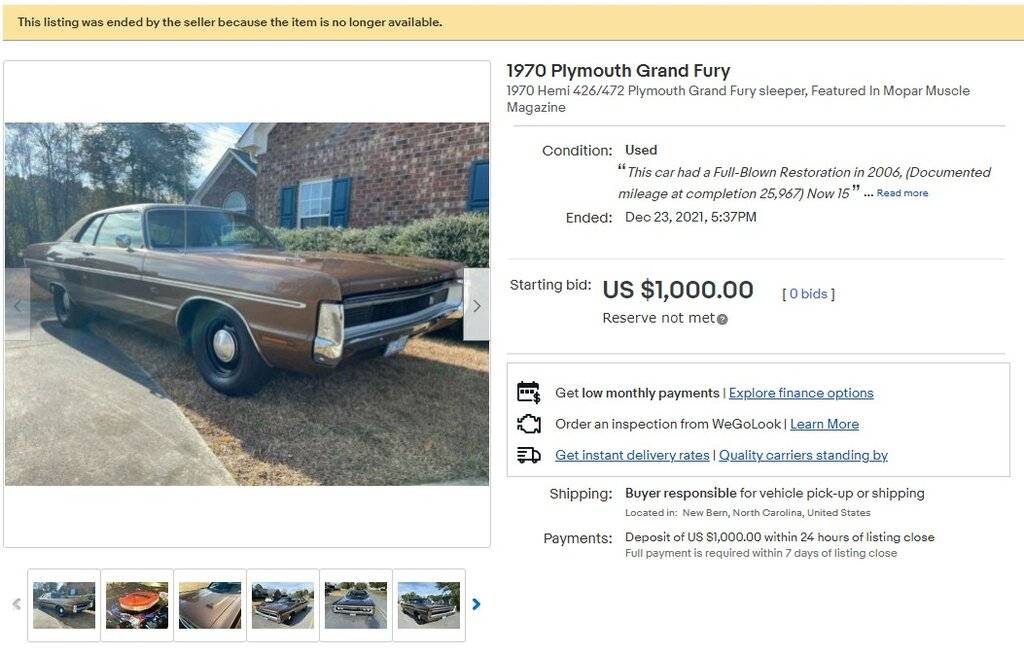Open Explore finance options

[801, 392]
